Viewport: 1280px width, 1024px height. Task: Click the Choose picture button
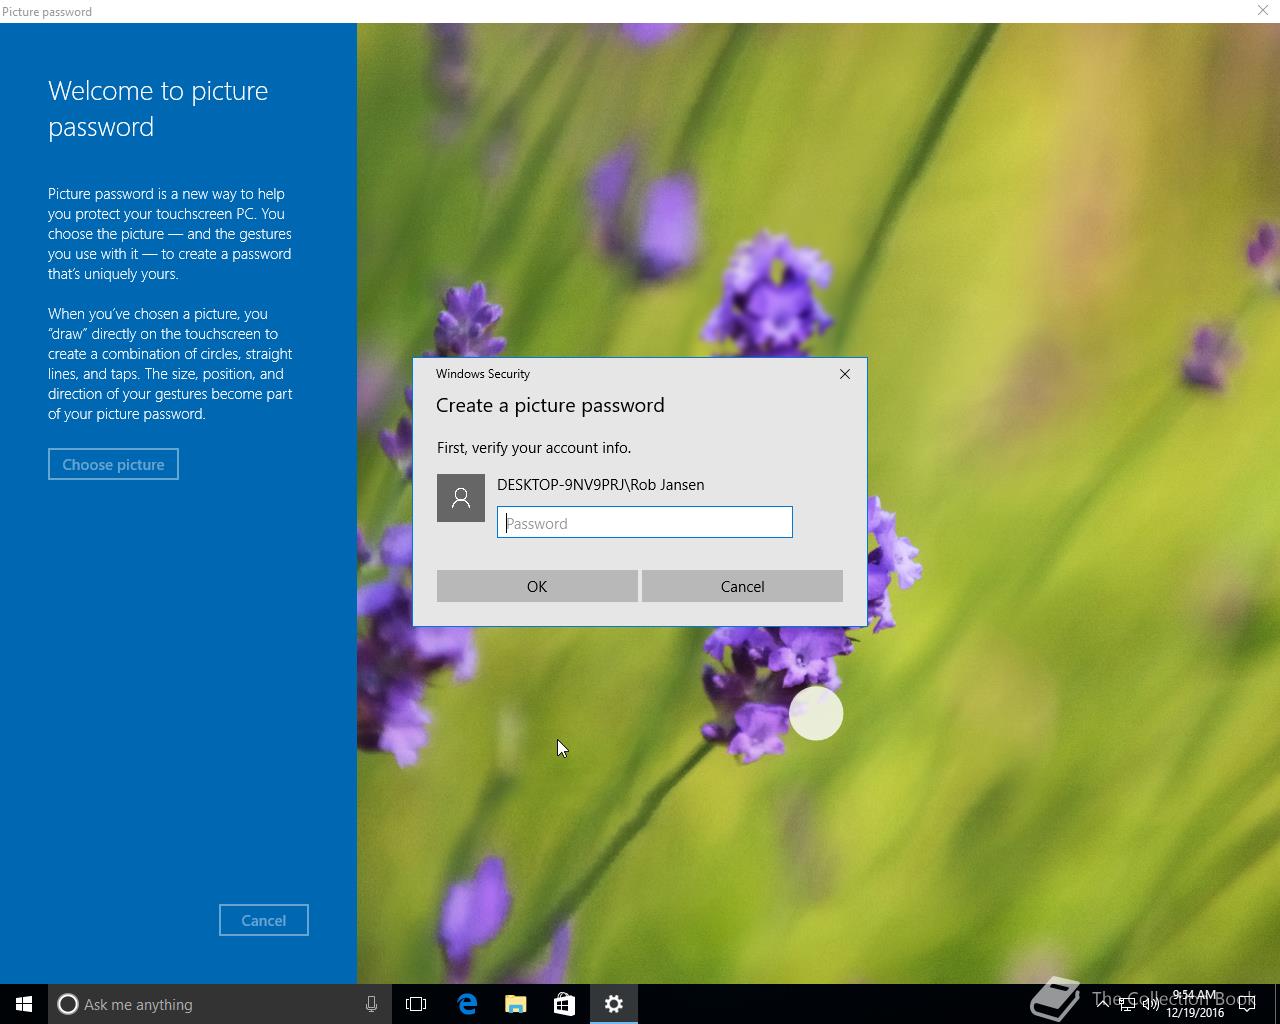113,464
